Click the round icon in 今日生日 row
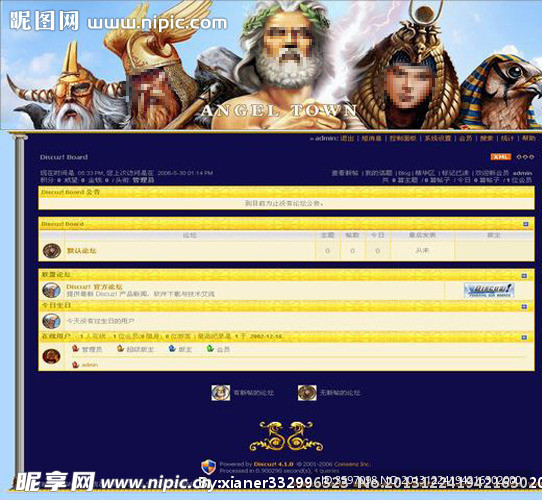 [x=52, y=321]
